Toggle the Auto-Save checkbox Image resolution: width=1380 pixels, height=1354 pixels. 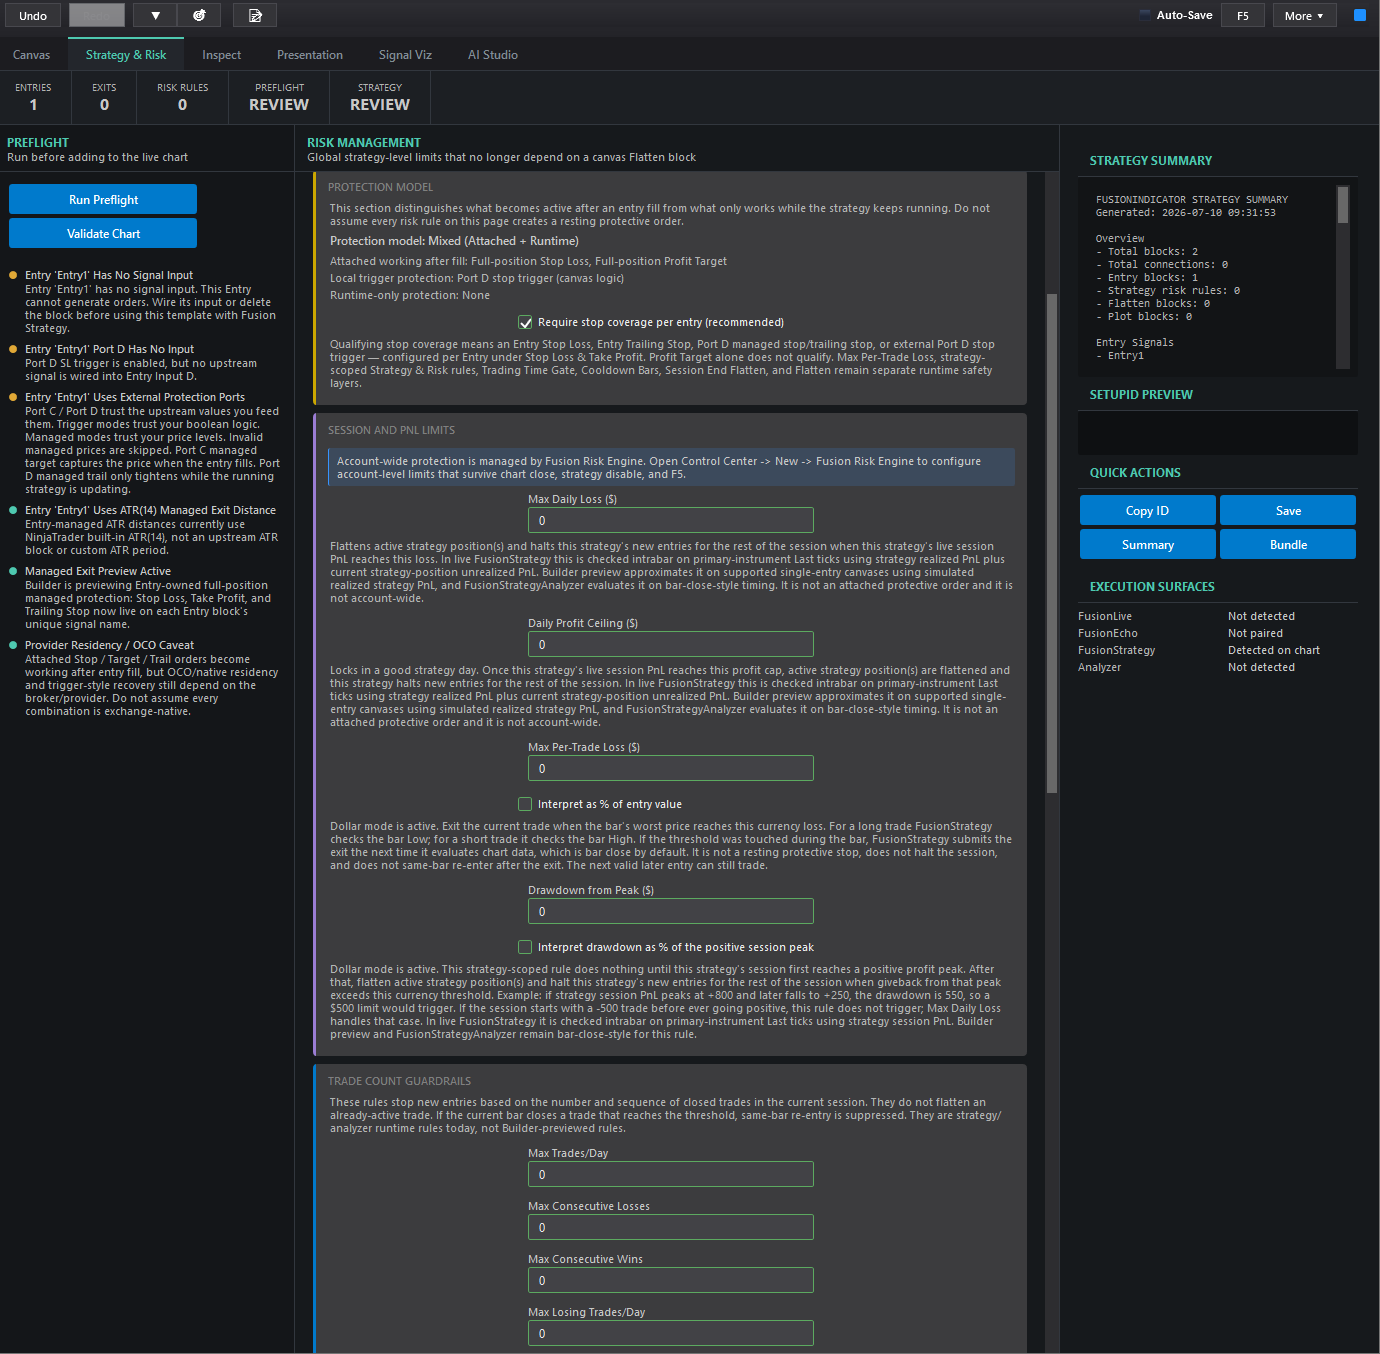[x=1145, y=15]
